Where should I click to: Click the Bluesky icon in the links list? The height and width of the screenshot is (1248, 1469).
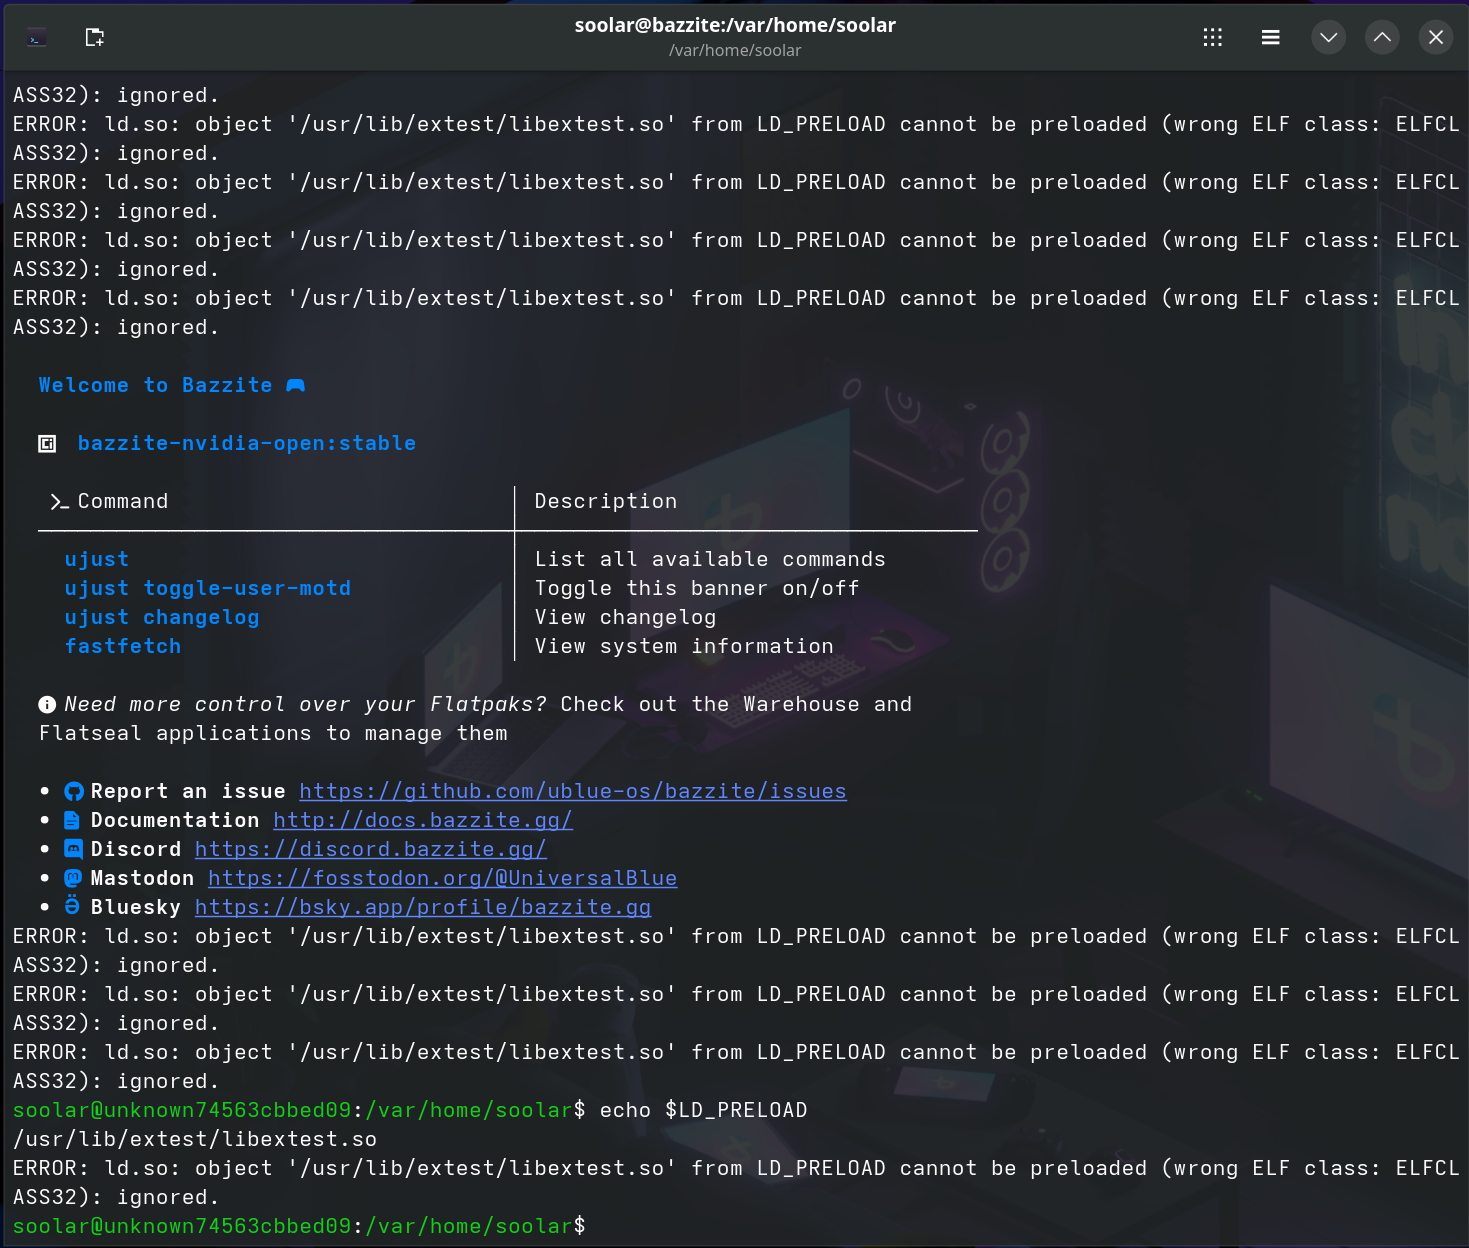click(x=72, y=907)
